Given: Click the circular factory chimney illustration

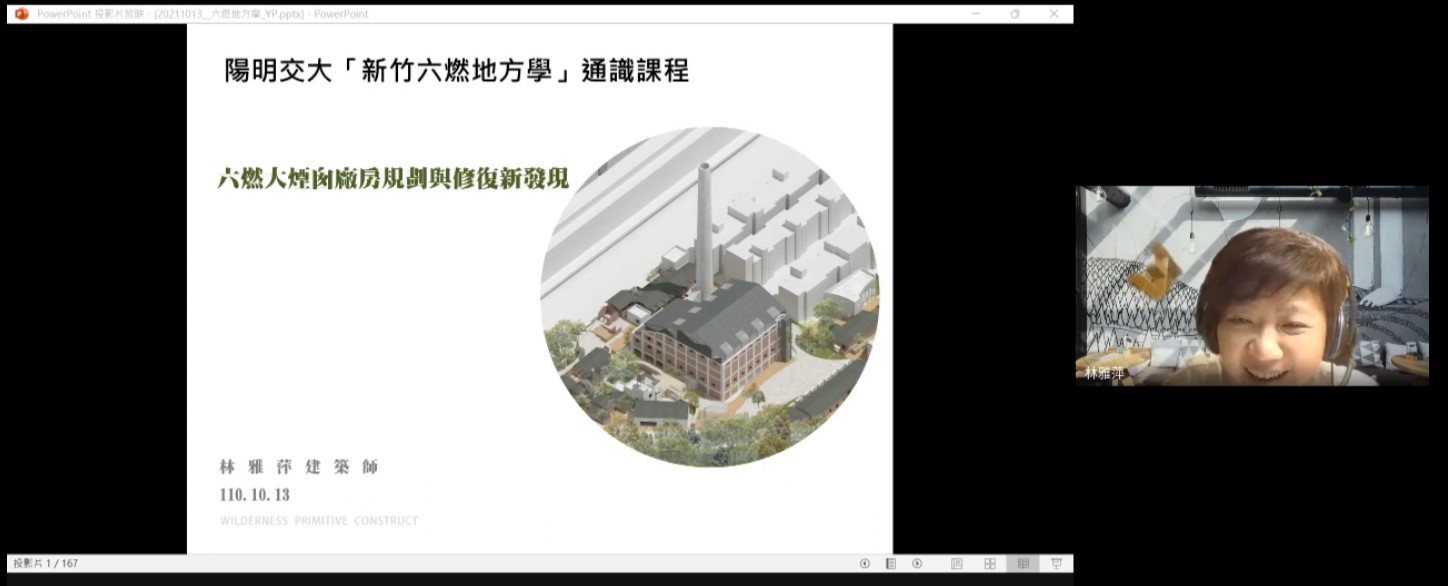Looking at the screenshot, I should (710, 297).
